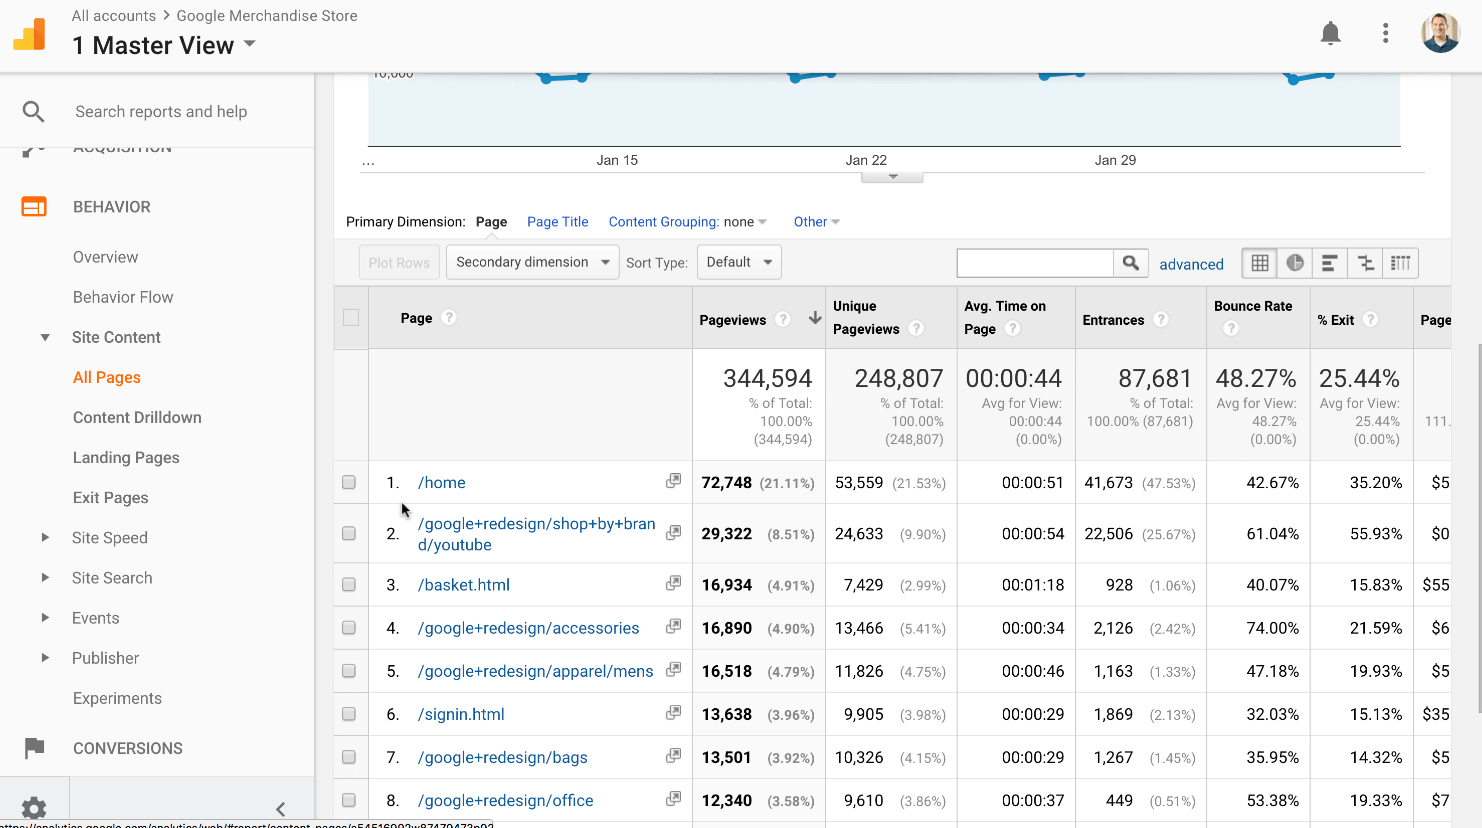Open user account avatar
Viewport: 1482px width, 828px height.
coord(1441,33)
